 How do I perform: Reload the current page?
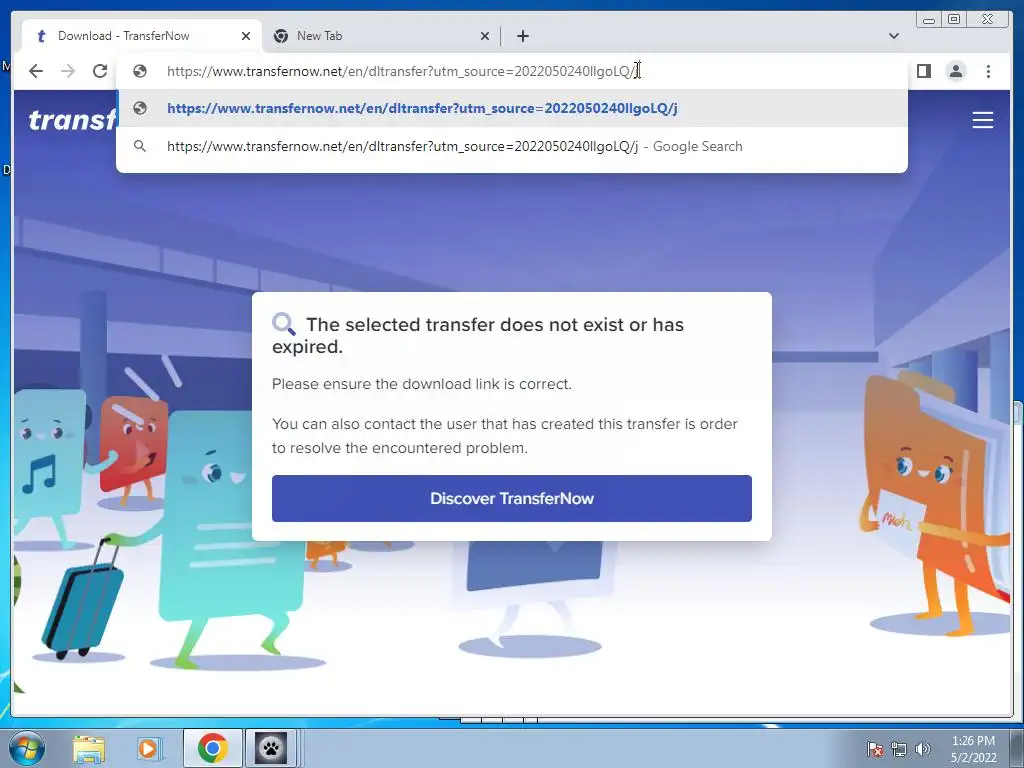point(100,71)
